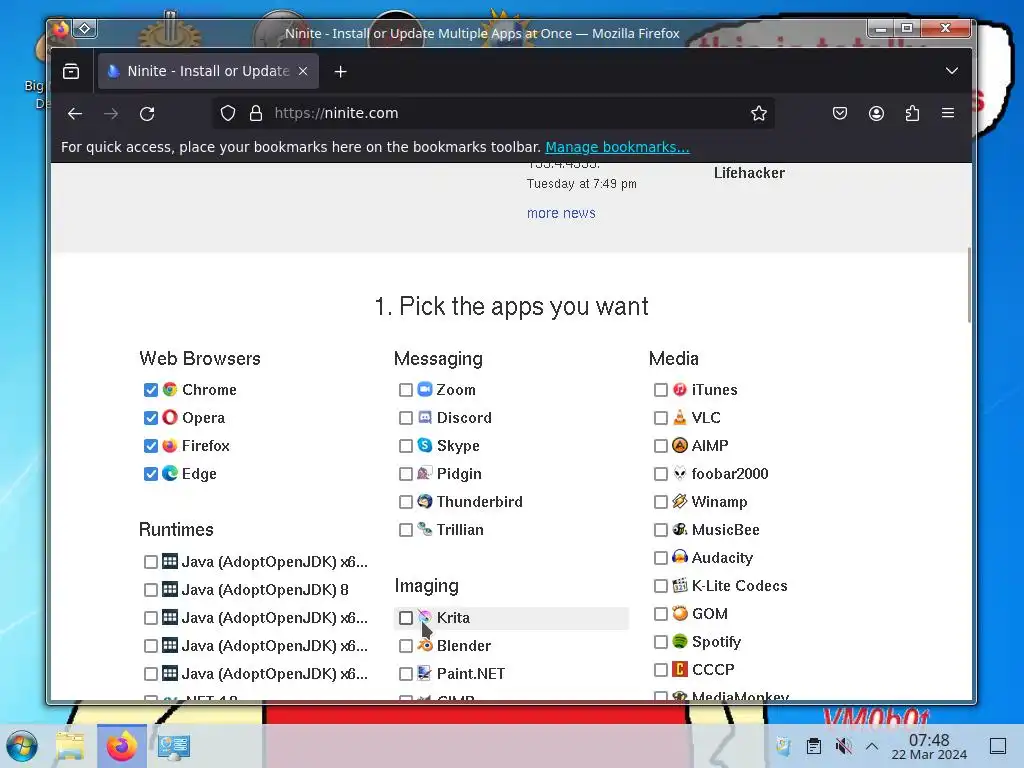Screen dimensions: 1024x768
Task: Click the AIMP logo icon
Action: coord(680,445)
